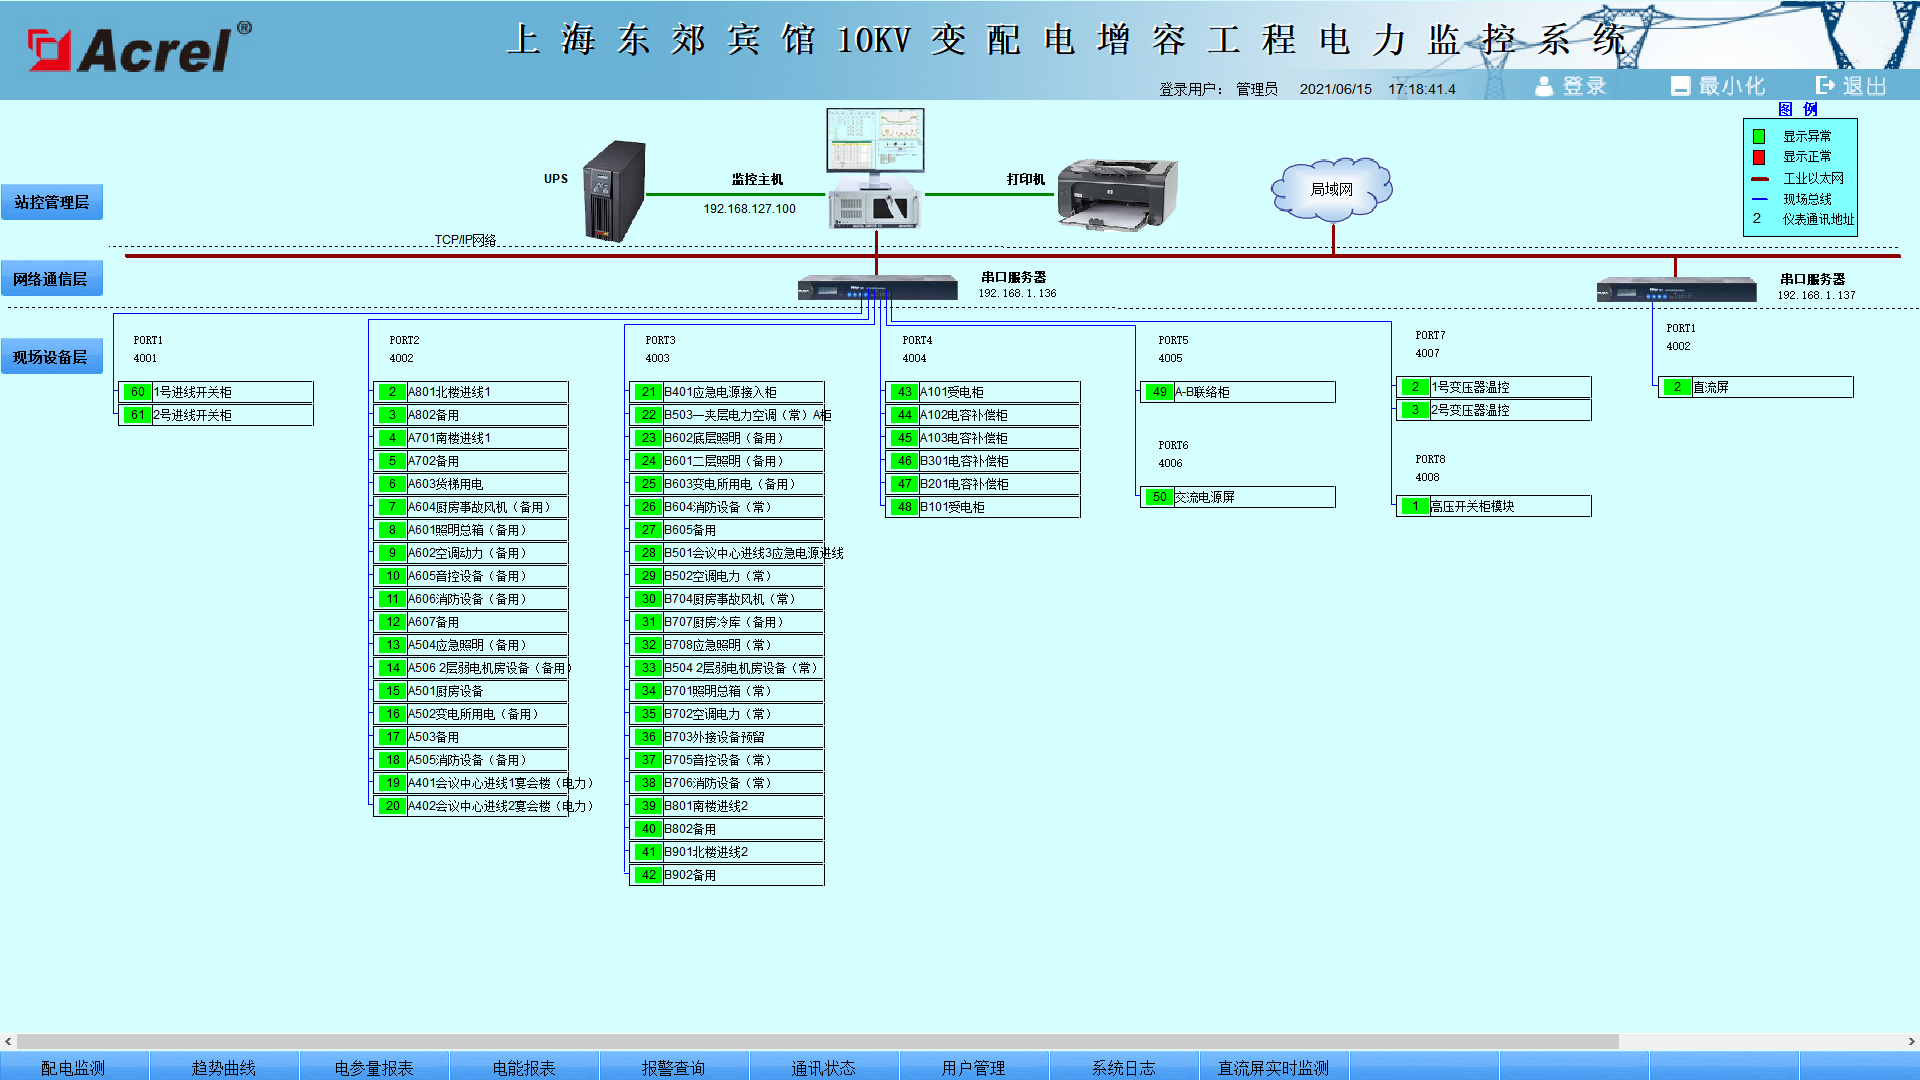Click status indicator 60 for 1号进线开关柜
Image resolution: width=1920 pixels, height=1080 pixels.
click(137, 392)
